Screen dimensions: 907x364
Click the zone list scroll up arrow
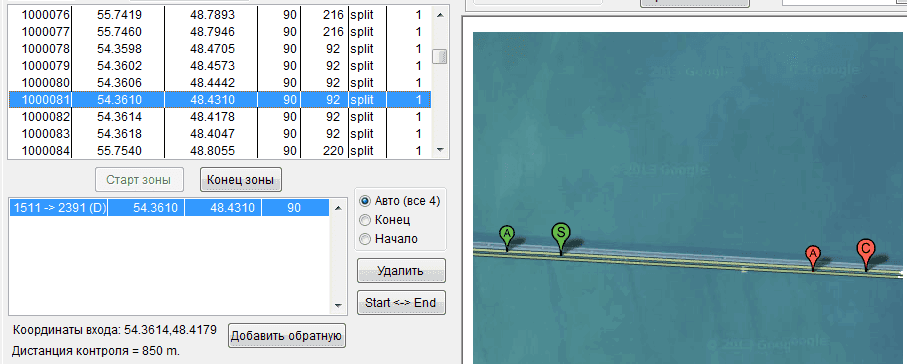(338, 205)
